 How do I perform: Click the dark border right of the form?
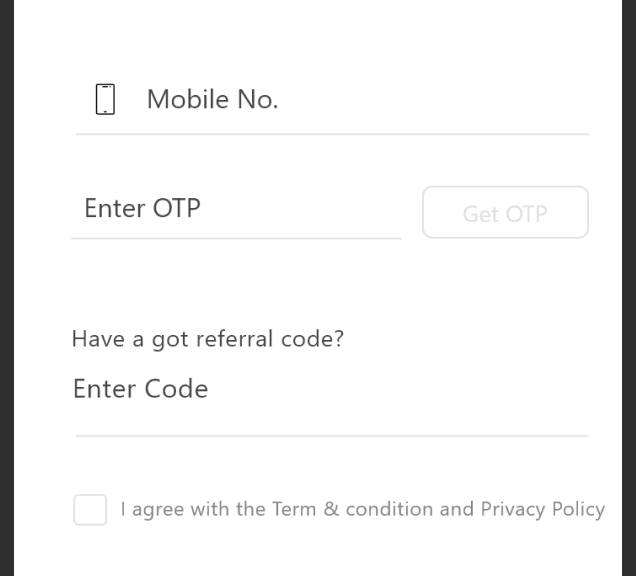point(629,288)
